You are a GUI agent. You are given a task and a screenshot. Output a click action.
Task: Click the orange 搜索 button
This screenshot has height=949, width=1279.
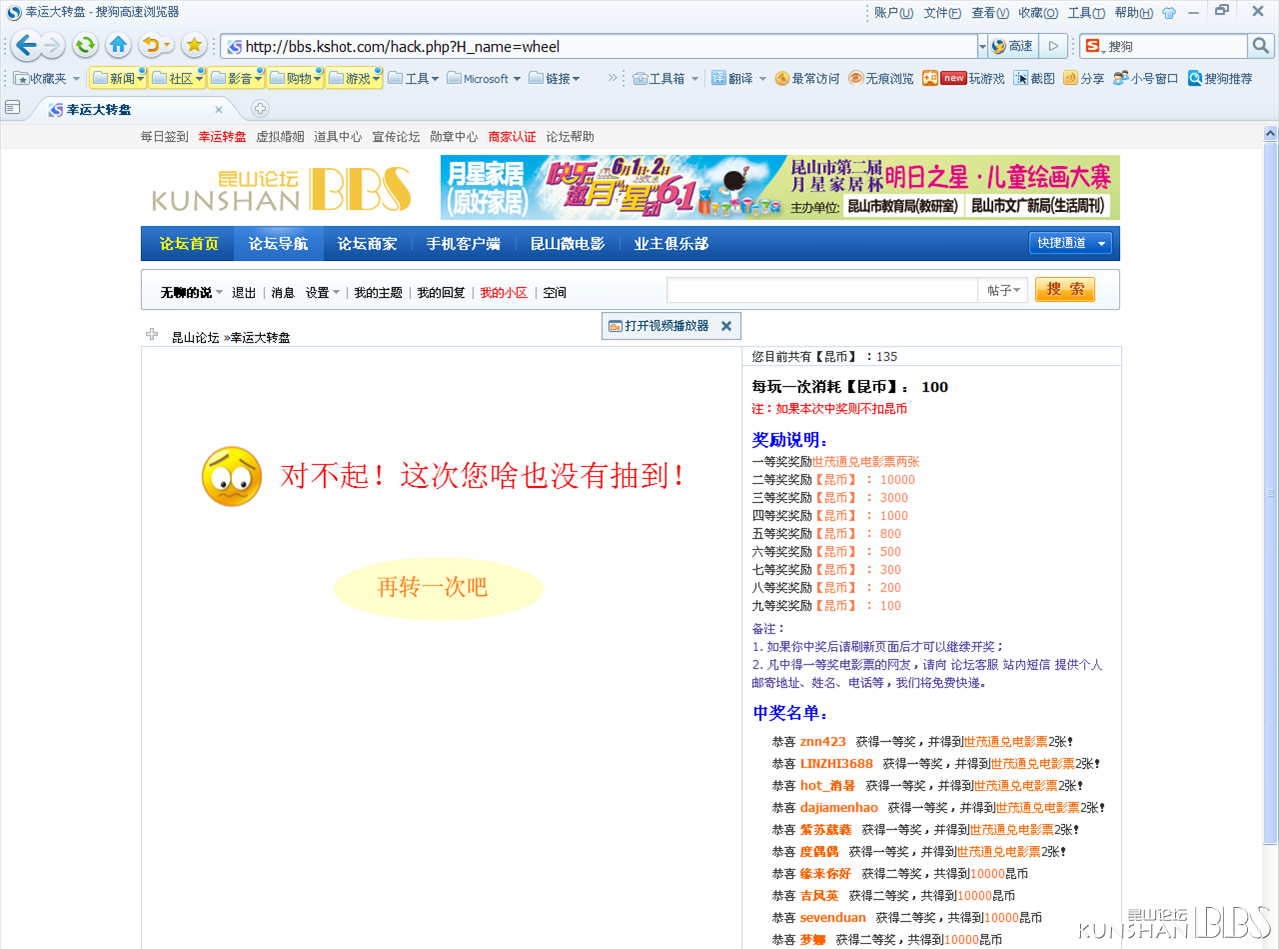pos(1065,289)
